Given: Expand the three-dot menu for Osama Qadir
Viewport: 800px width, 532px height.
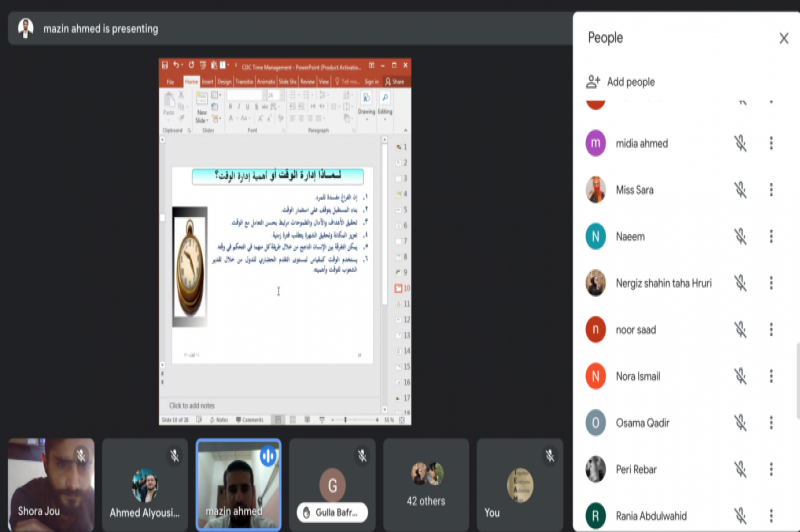Looking at the screenshot, I should pos(771,423).
